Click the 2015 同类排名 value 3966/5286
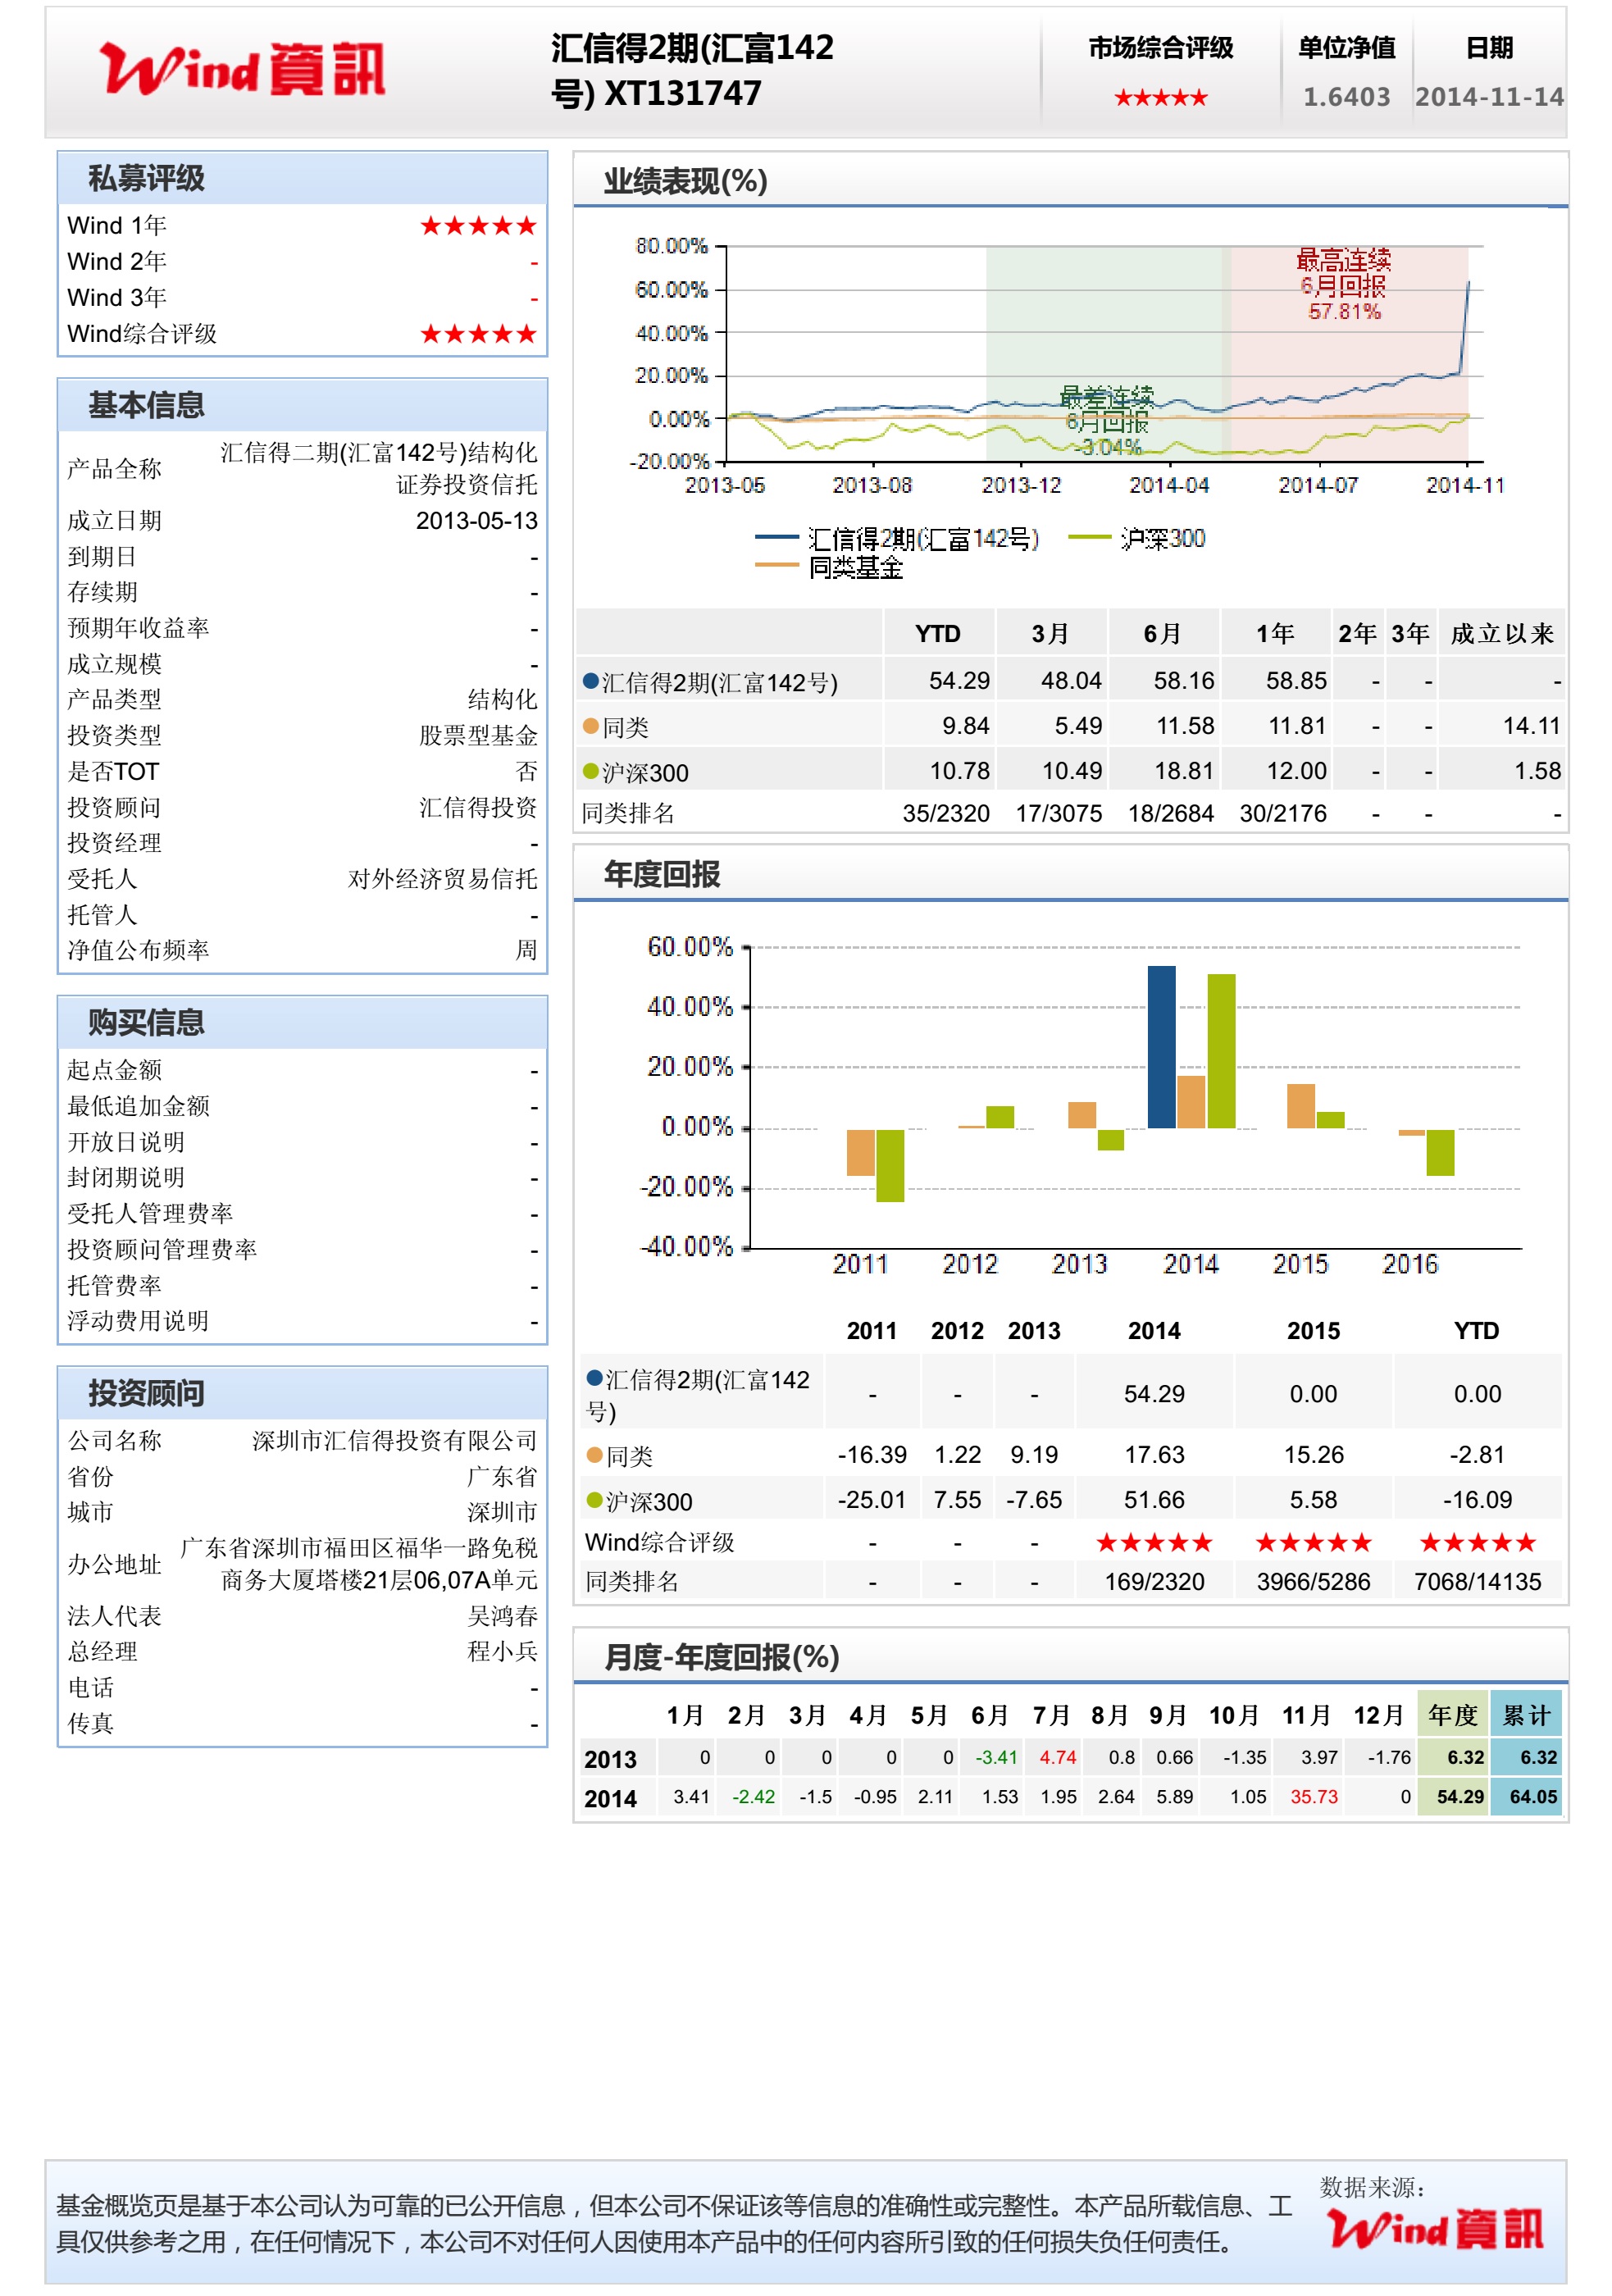 [1313, 1582]
